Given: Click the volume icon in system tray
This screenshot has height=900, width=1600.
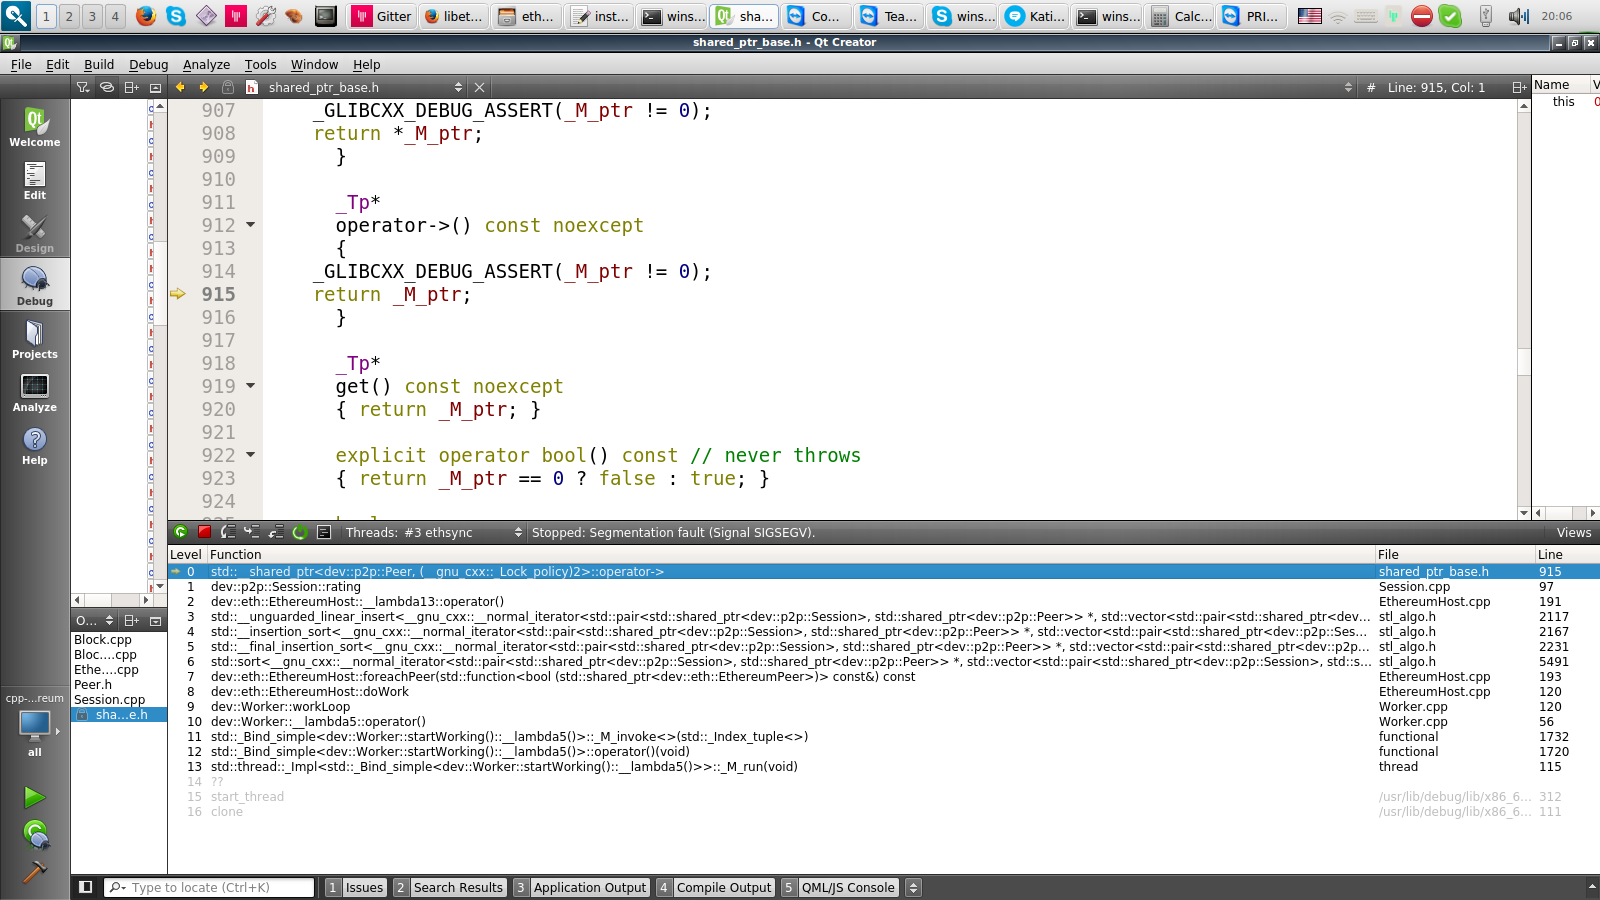Looking at the screenshot, I should click(1518, 16).
